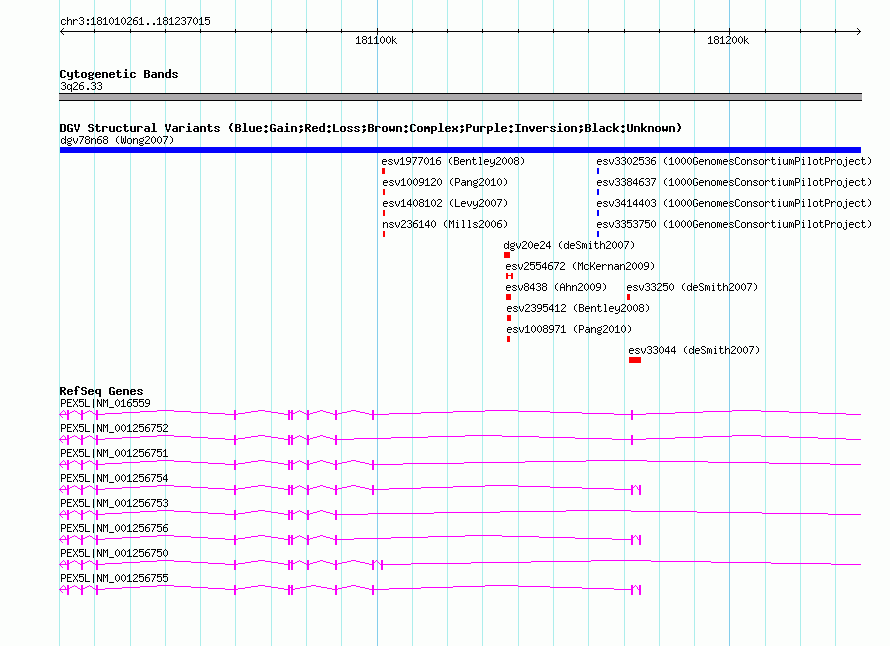Select variant esv8438 (Ahn2009)
Image resolution: width=890 pixels, height=646 pixels.
click(x=556, y=287)
